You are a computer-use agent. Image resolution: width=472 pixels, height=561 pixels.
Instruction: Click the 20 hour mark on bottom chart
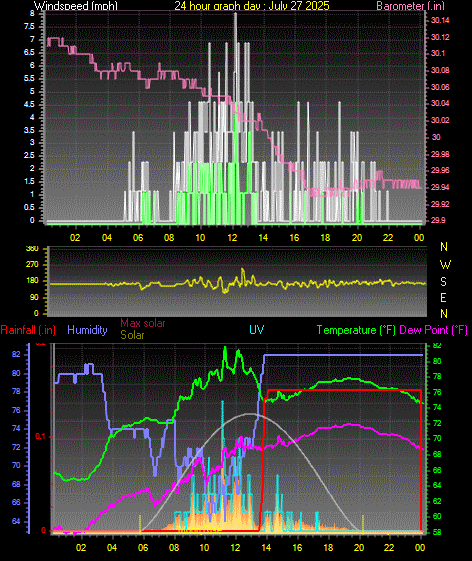[359, 547]
